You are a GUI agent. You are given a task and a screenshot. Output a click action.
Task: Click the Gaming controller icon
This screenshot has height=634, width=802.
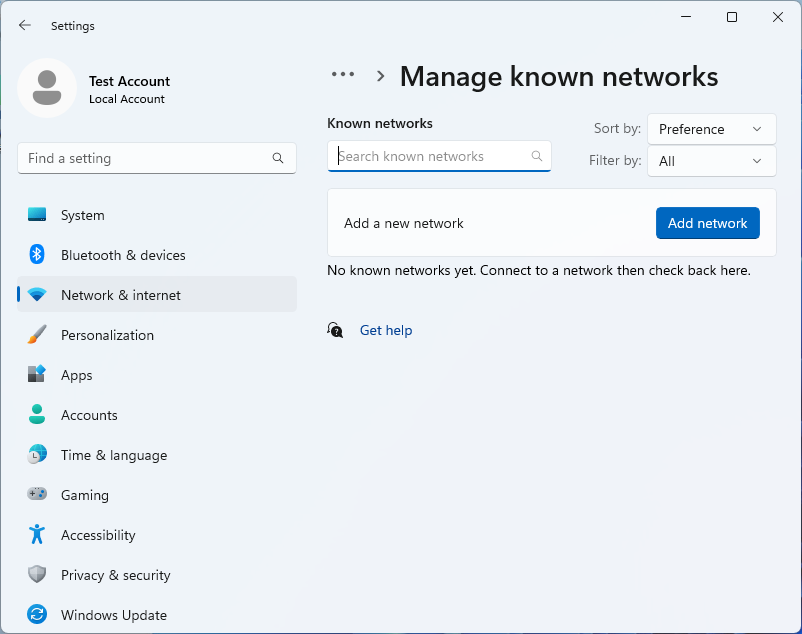click(37, 494)
